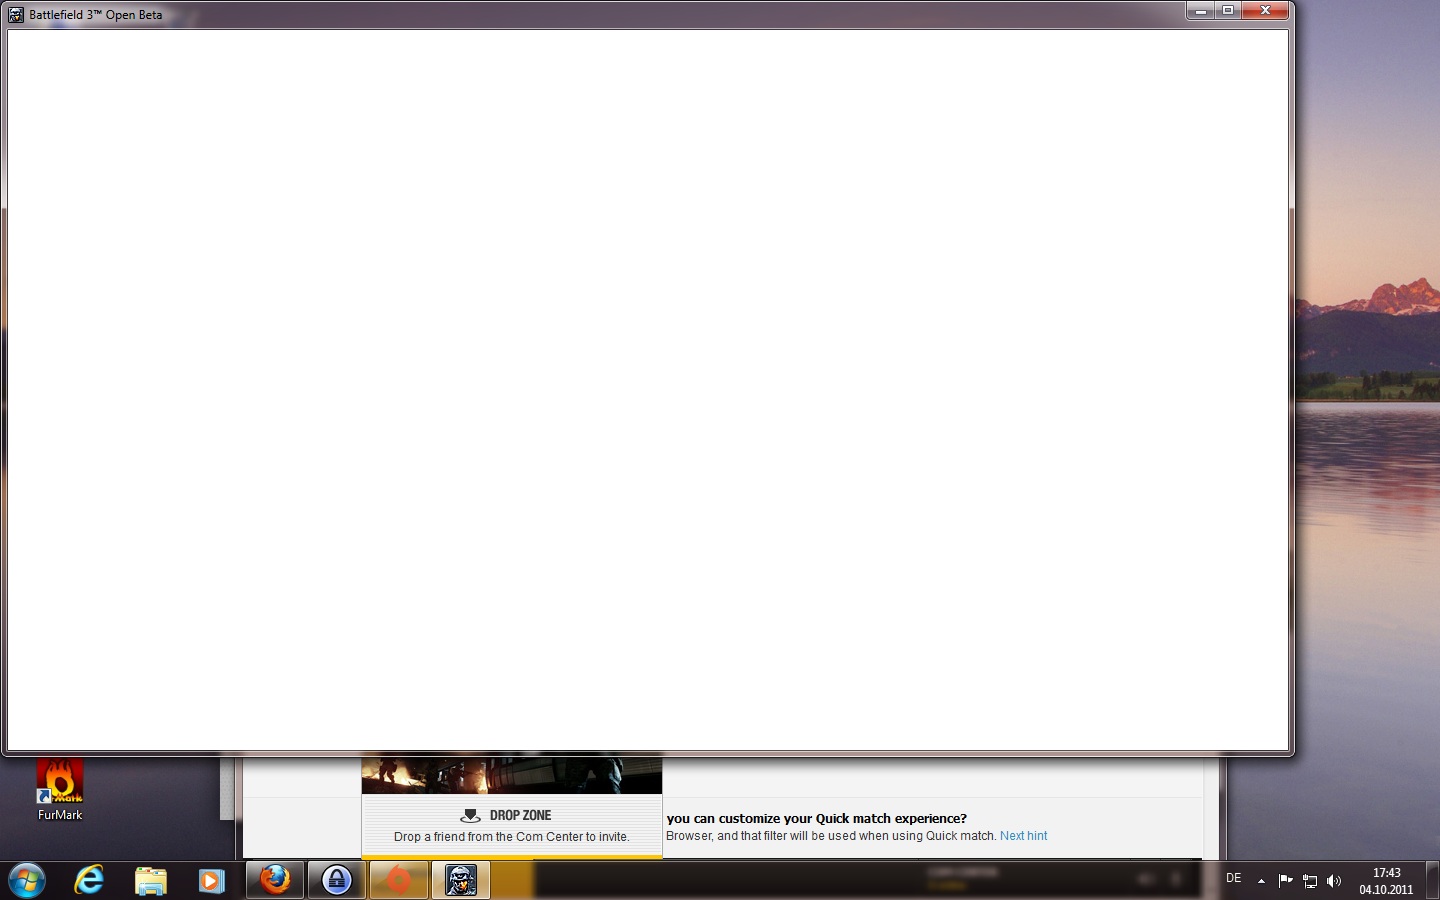Viewport: 1440px width, 900px height.
Task: Click the DROP ZONE area in browser
Action: 511,826
